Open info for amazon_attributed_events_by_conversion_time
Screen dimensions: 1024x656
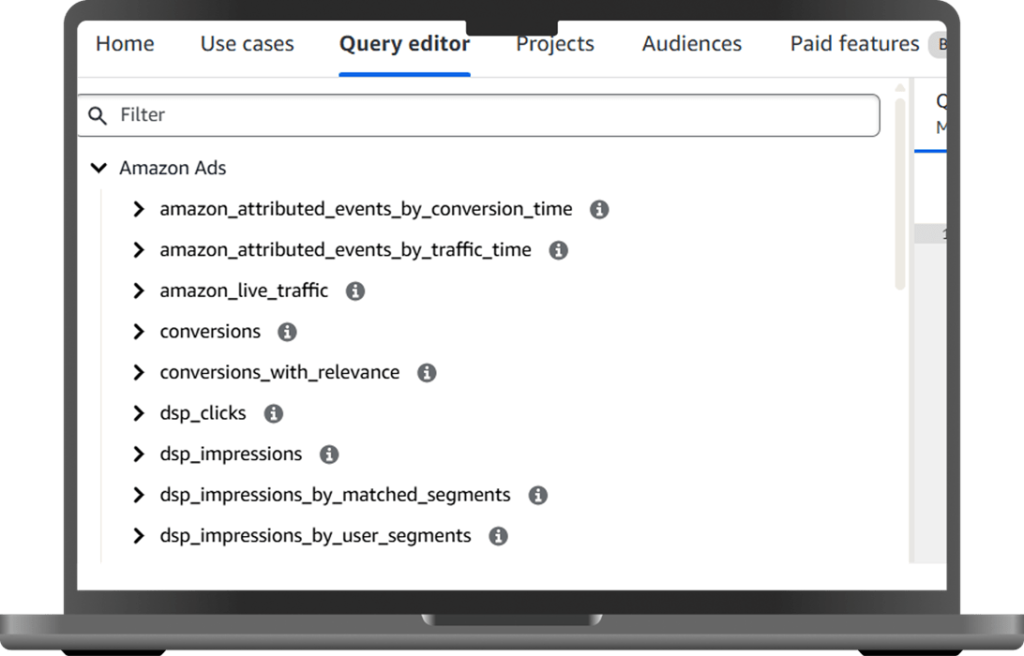(x=599, y=210)
